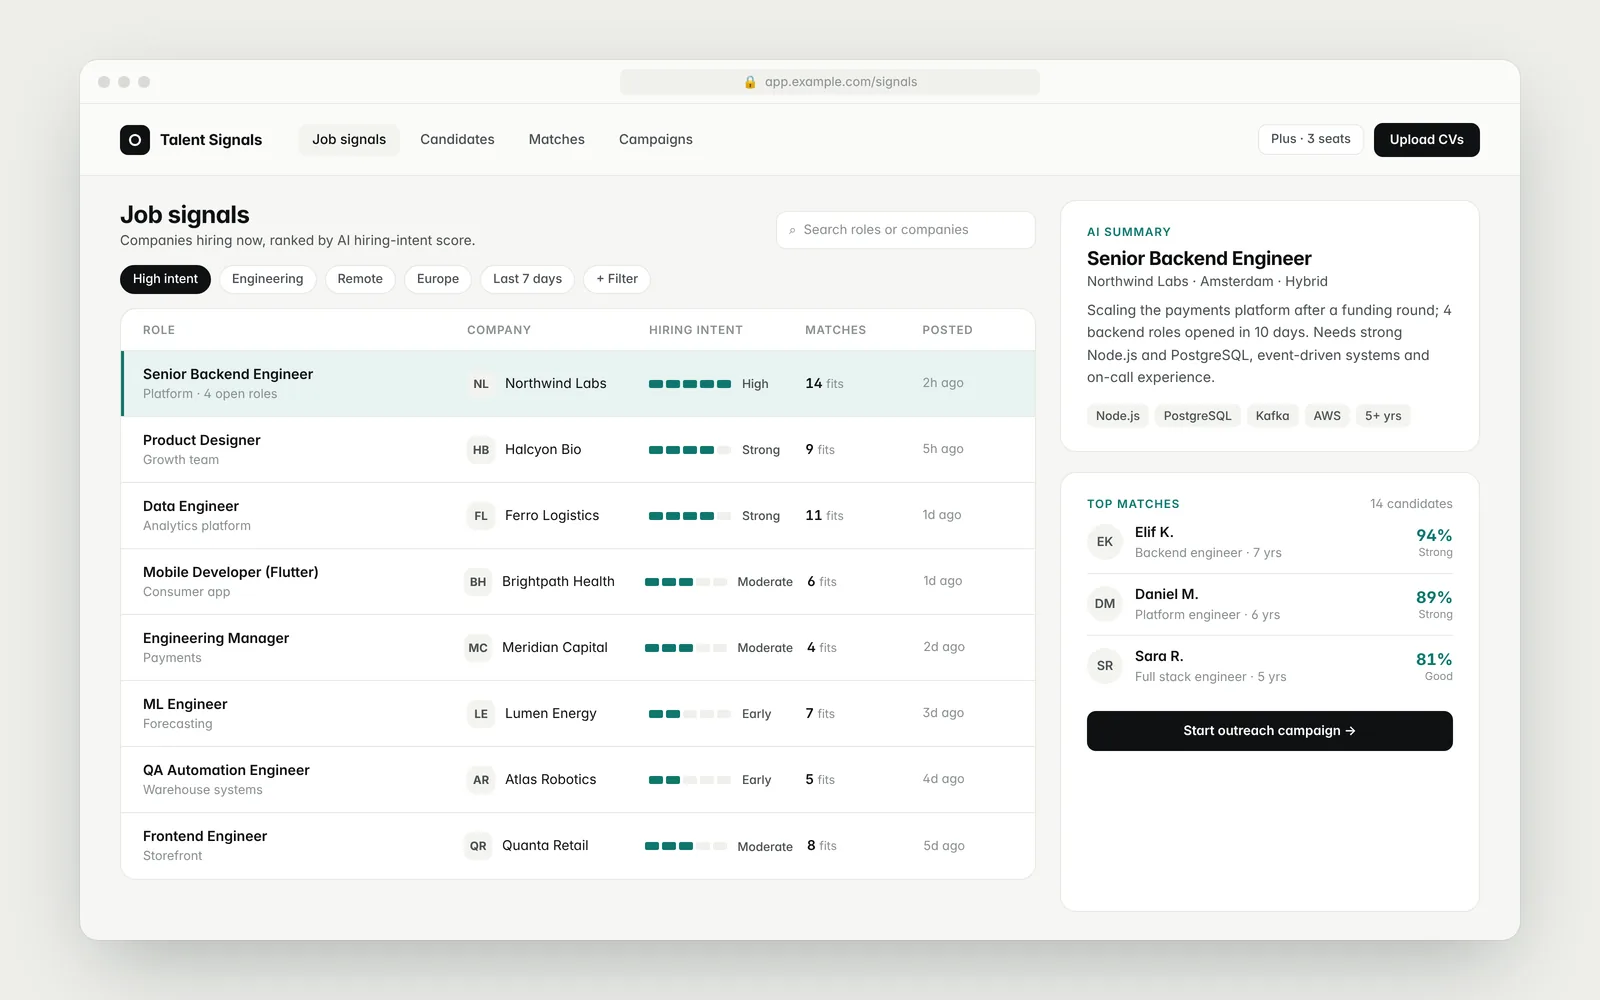The height and width of the screenshot is (1000, 1600).
Task: Toggle the Engineering filter chip
Action: pos(267,279)
